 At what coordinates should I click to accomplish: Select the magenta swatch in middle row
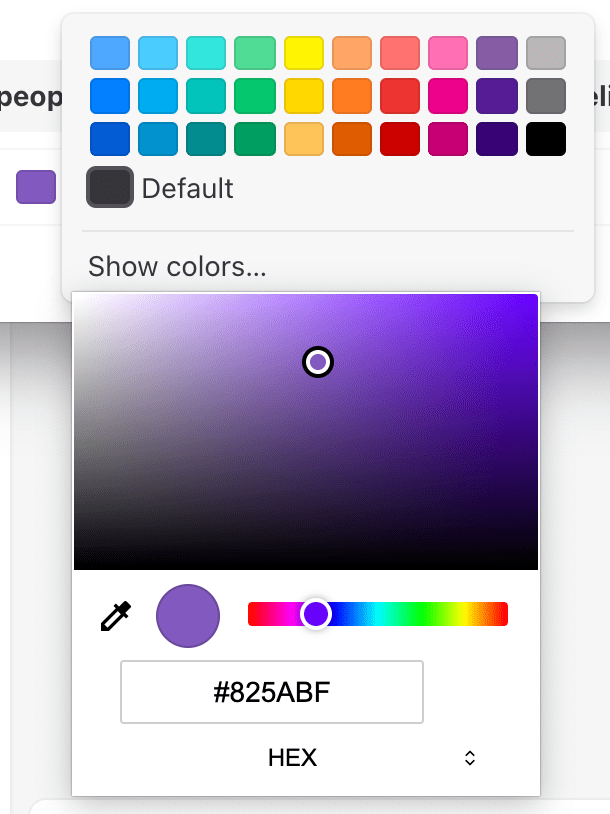448,96
